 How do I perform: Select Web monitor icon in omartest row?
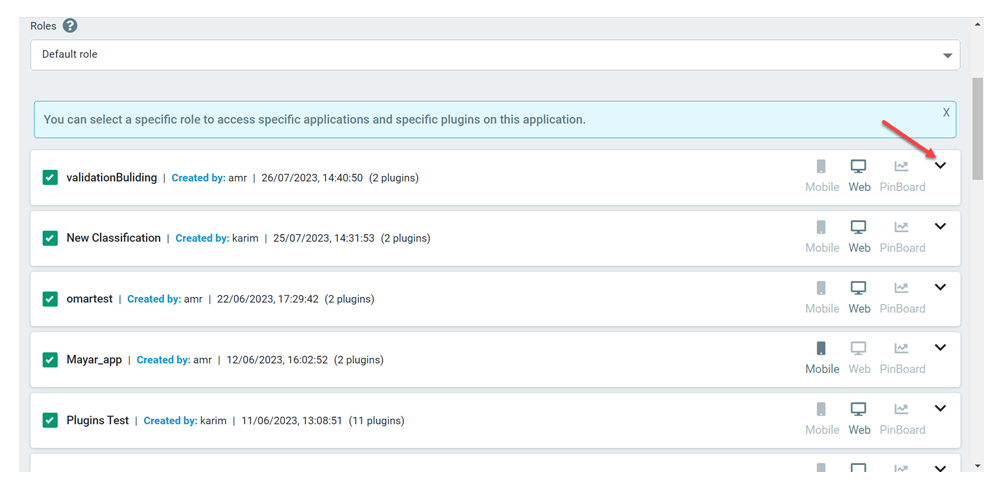point(859,288)
